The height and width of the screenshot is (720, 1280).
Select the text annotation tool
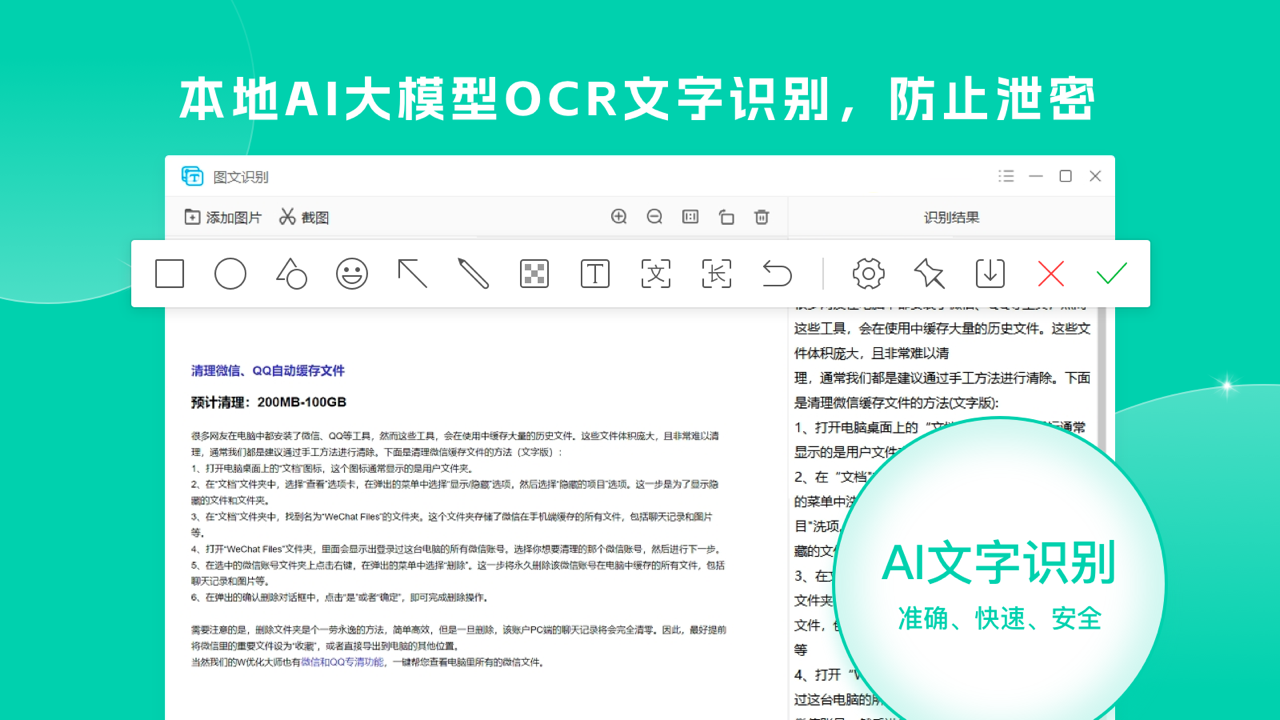pyautogui.click(x=595, y=273)
